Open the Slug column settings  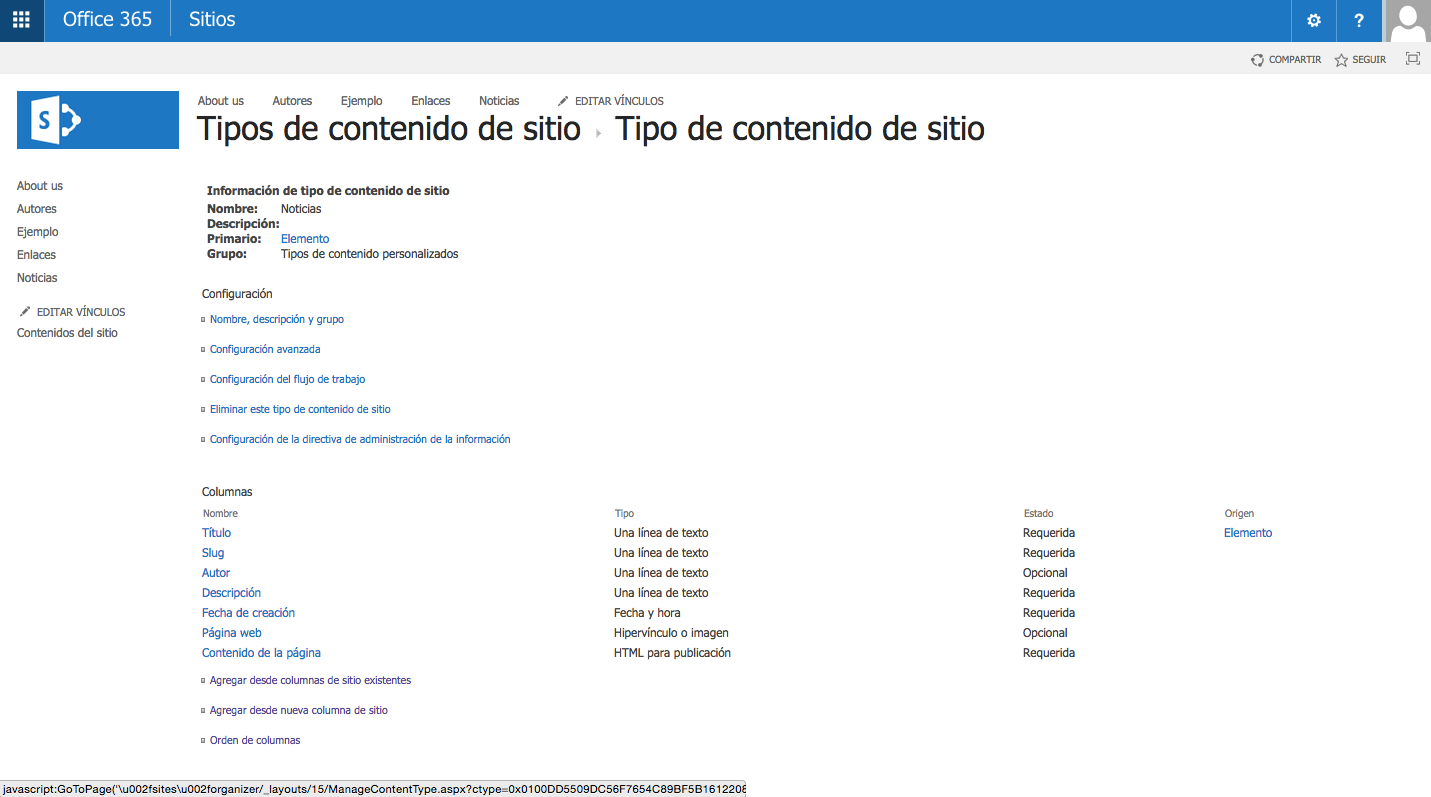(x=212, y=552)
